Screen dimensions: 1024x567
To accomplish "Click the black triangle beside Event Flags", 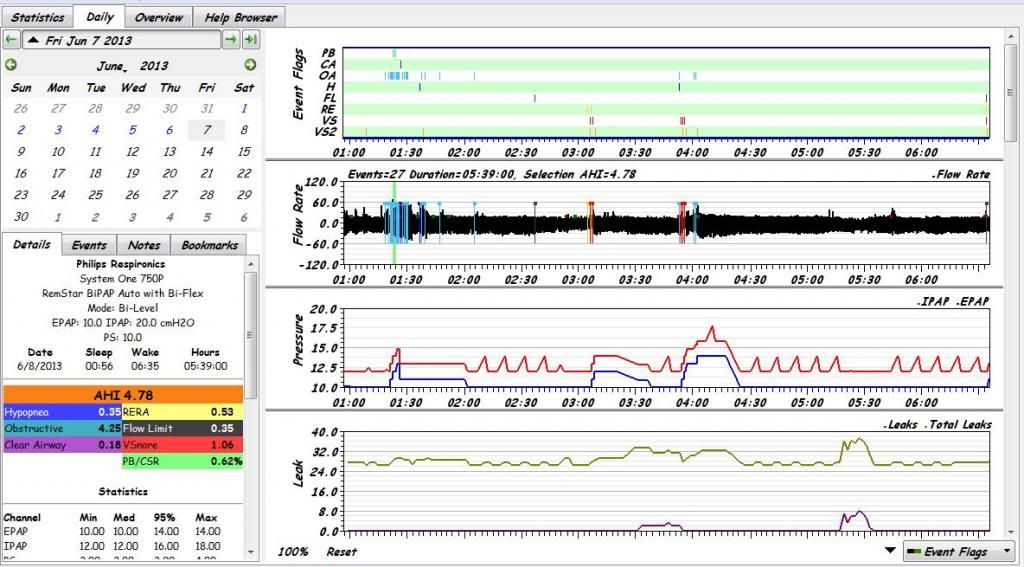I will 890,550.
